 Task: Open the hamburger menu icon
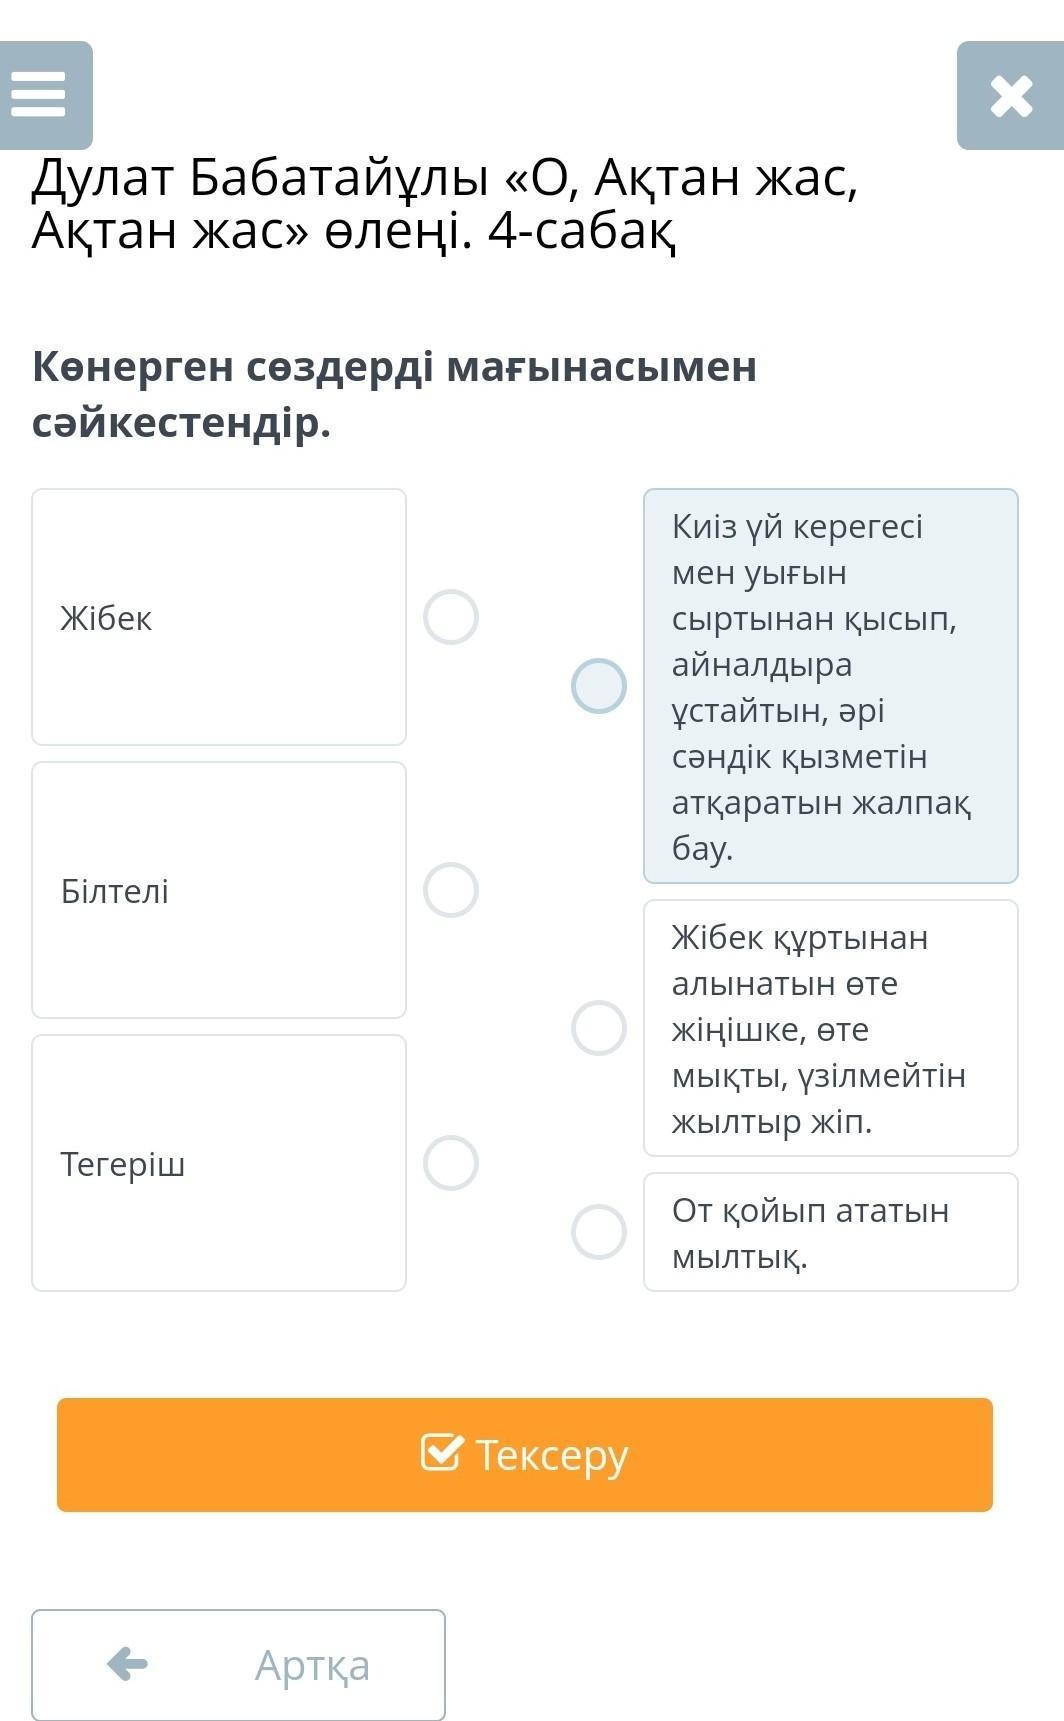coord(40,96)
